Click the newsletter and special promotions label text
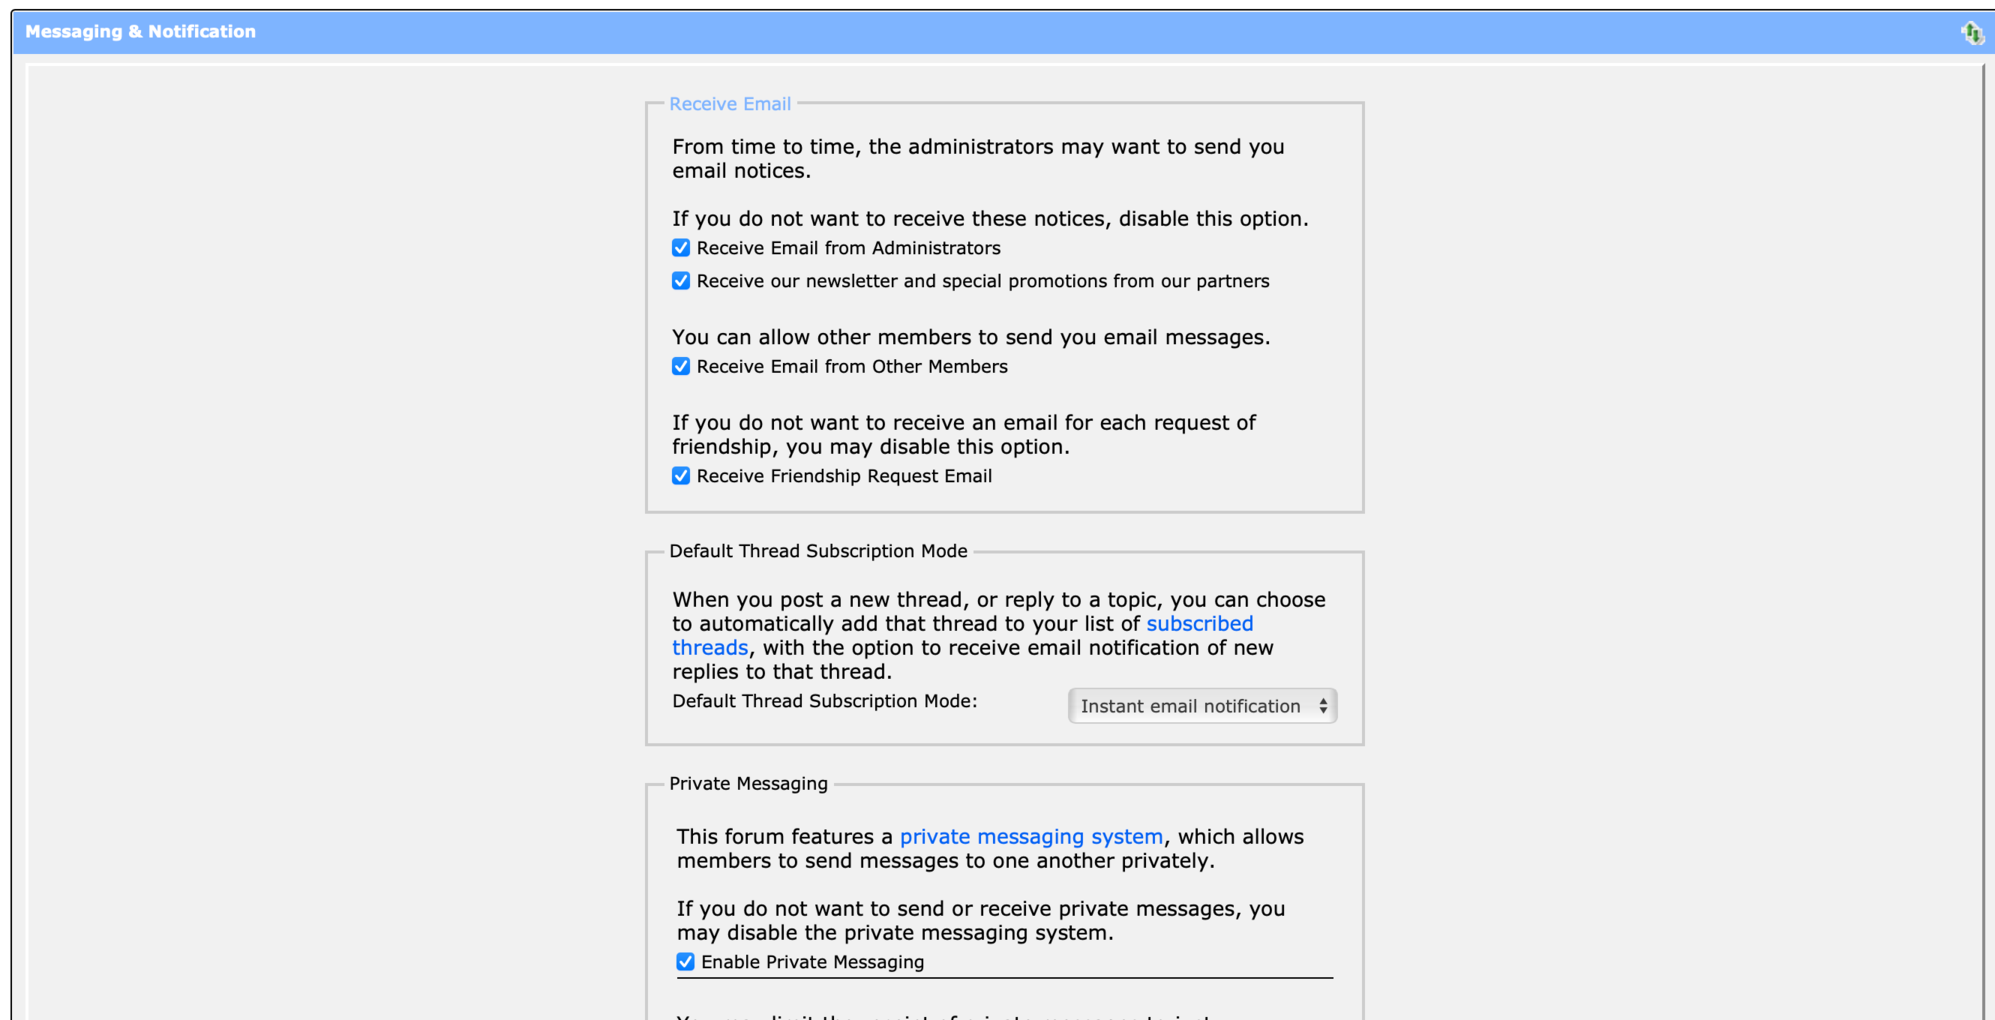Viewport: 1995px width, 1020px height. [982, 281]
